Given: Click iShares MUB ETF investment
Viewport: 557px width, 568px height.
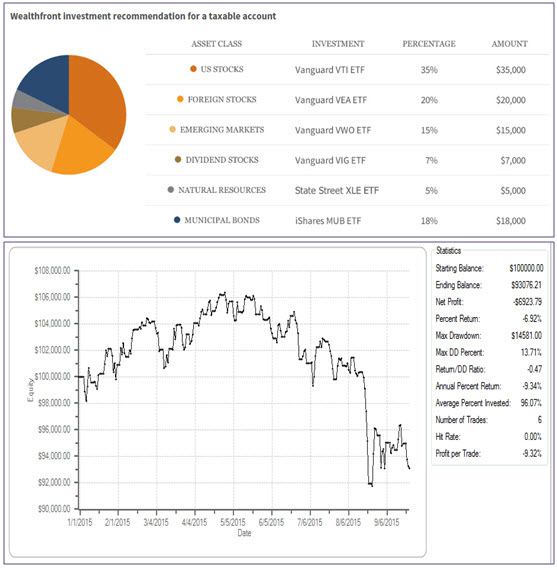Looking at the screenshot, I should 328,221.
